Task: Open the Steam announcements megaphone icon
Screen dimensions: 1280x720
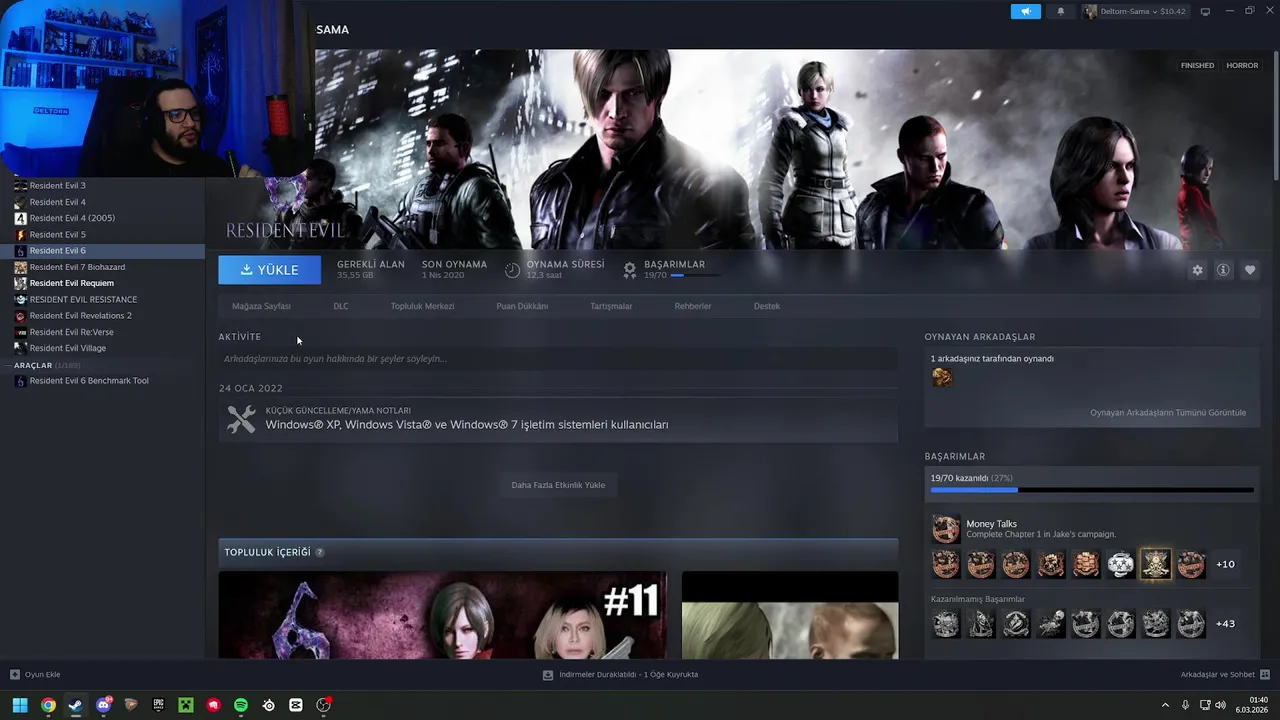Action: (1025, 11)
